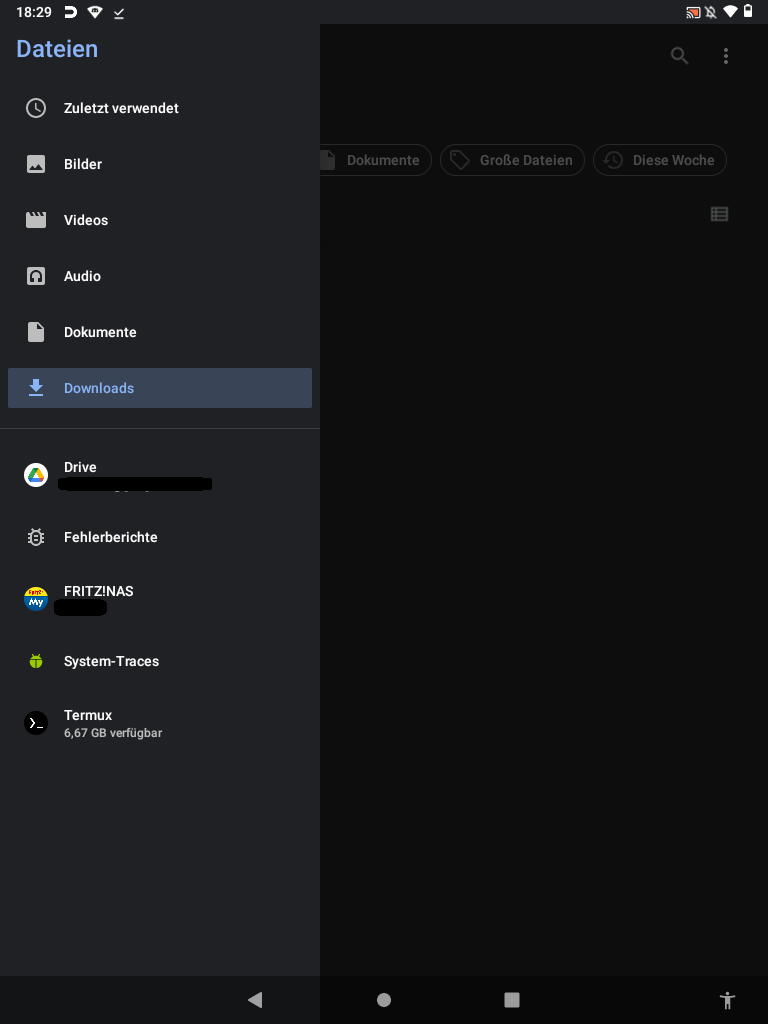Toggle the list view layout icon
The width and height of the screenshot is (768, 1024).
[719, 214]
